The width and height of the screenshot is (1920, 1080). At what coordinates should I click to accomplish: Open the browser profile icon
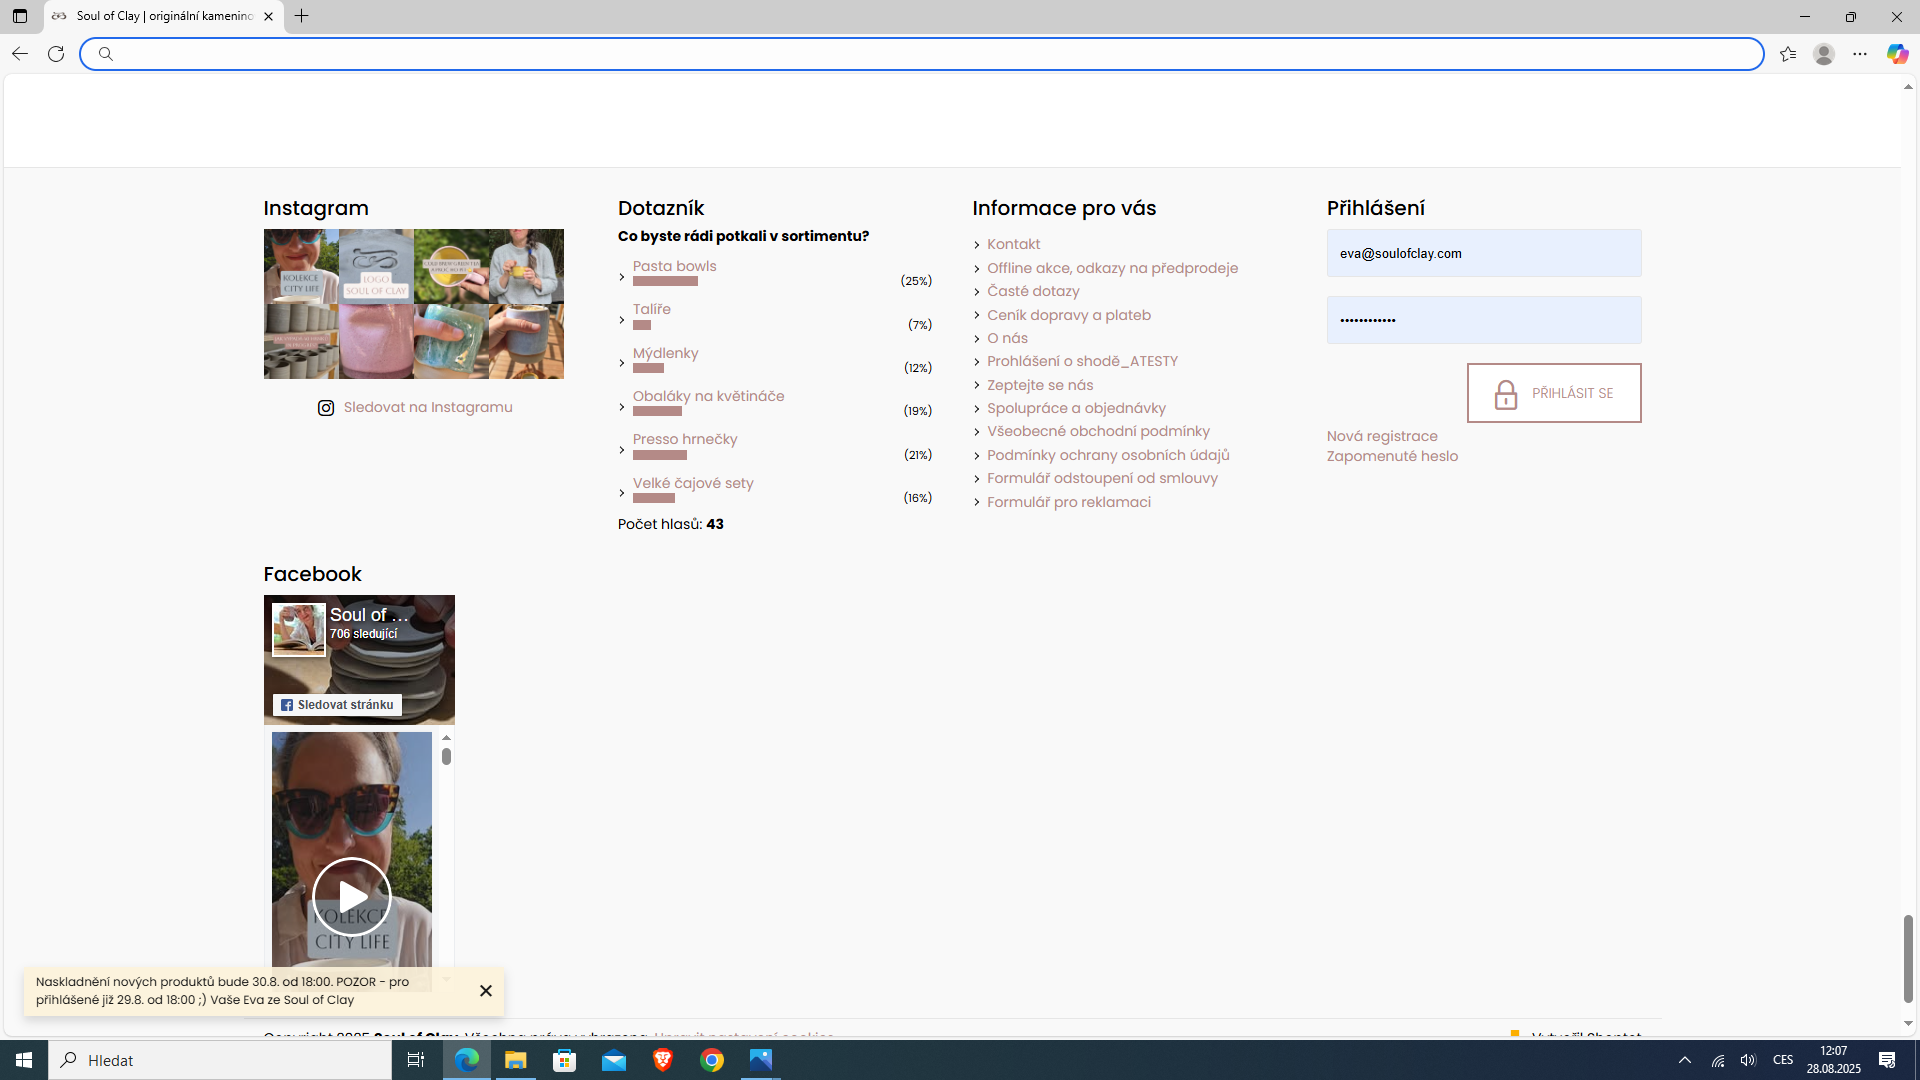pyautogui.click(x=1824, y=54)
